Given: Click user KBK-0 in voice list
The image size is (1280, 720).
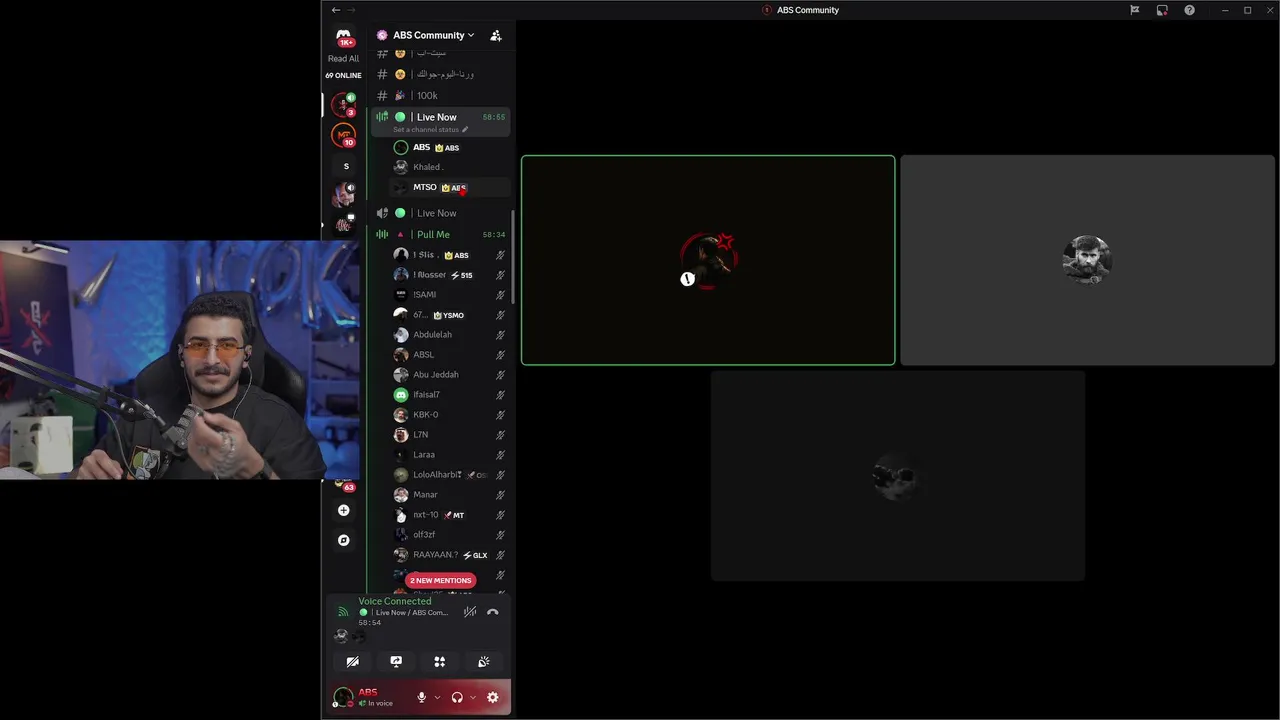Looking at the screenshot, I should click(449, 415).
